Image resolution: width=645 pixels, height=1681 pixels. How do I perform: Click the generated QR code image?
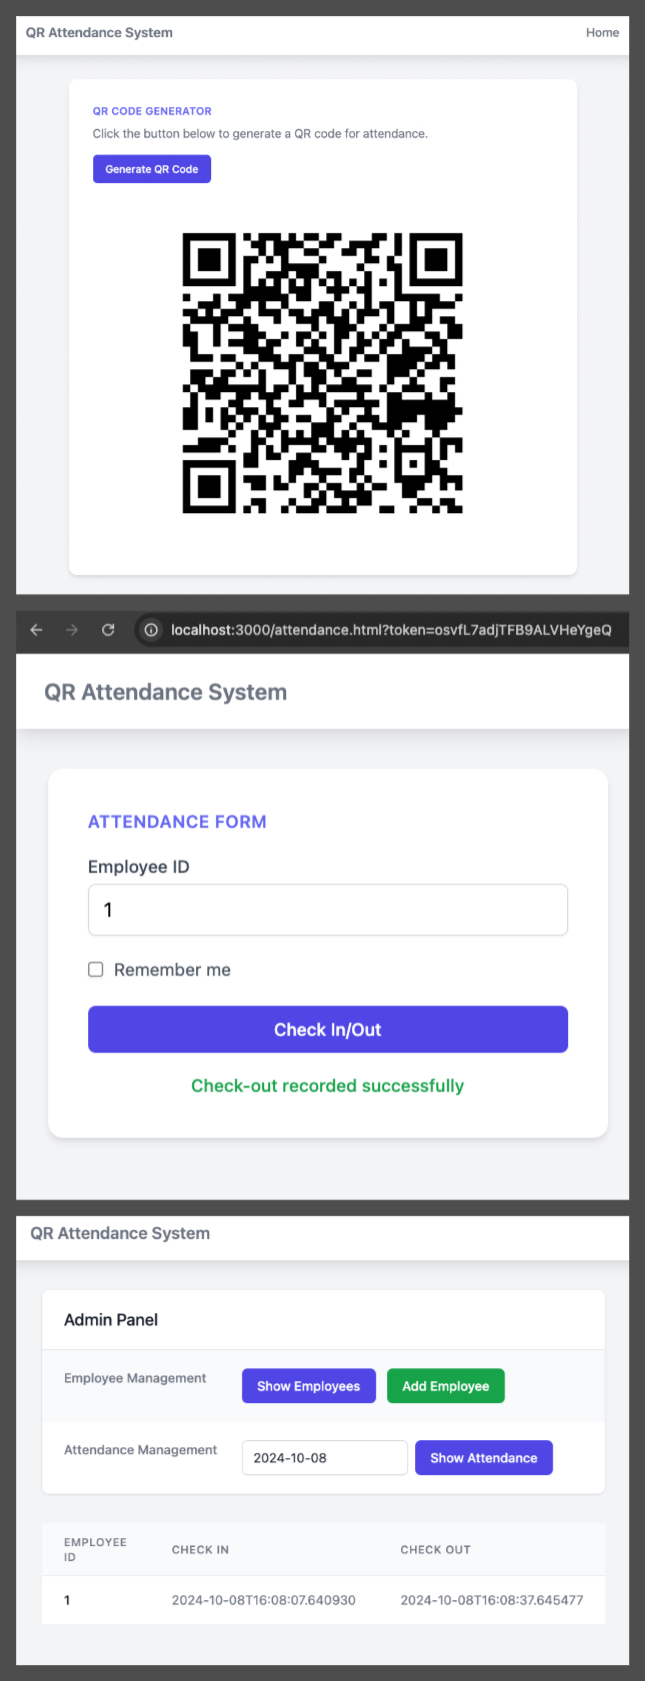coord(322,373)
